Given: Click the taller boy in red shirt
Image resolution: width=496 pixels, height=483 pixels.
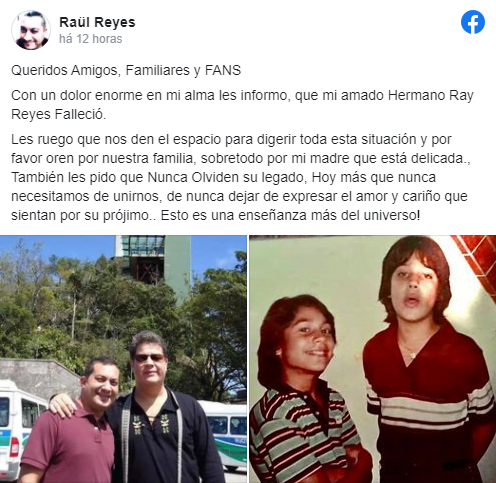Looking at the screenshot, I should tap(428, 360).
